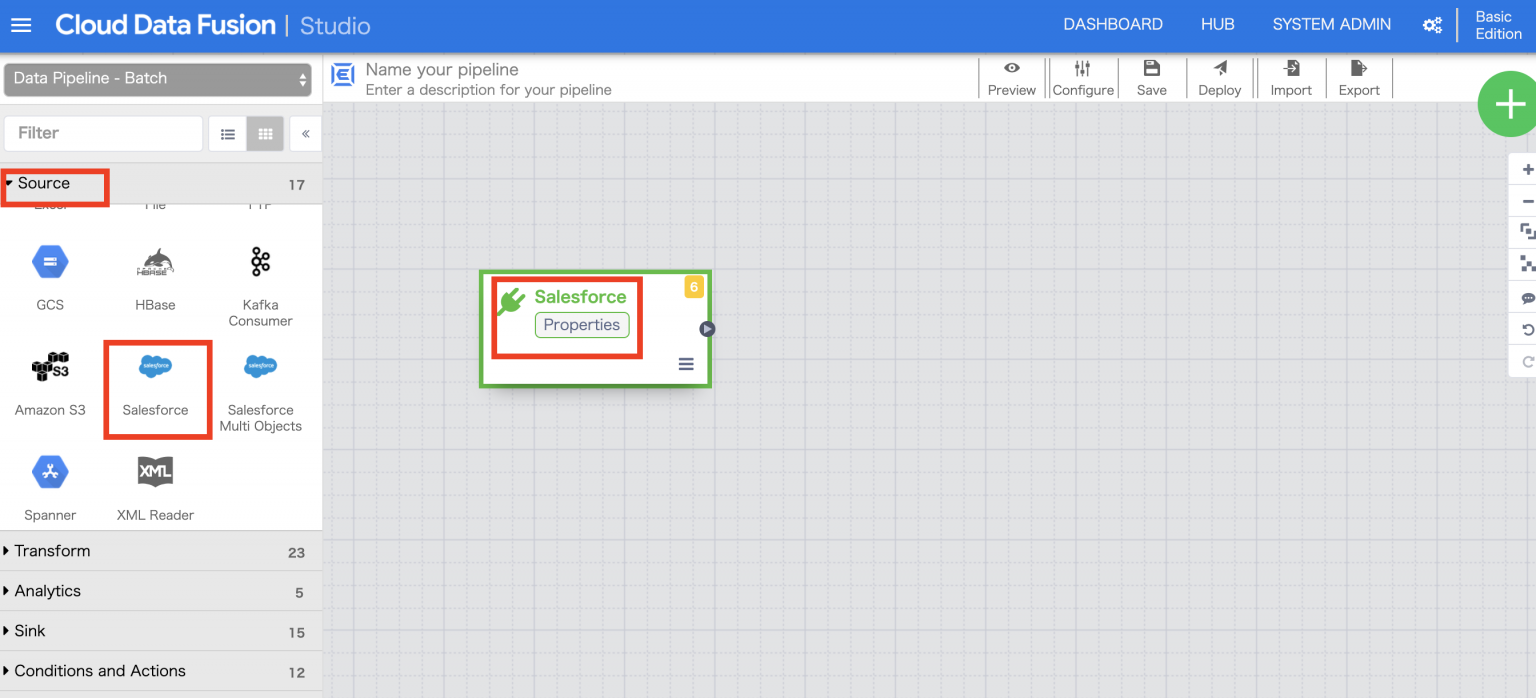Screen dimensions: 1536x698
Task: Open the pipeline comments panel
Action: (1527, 298)
